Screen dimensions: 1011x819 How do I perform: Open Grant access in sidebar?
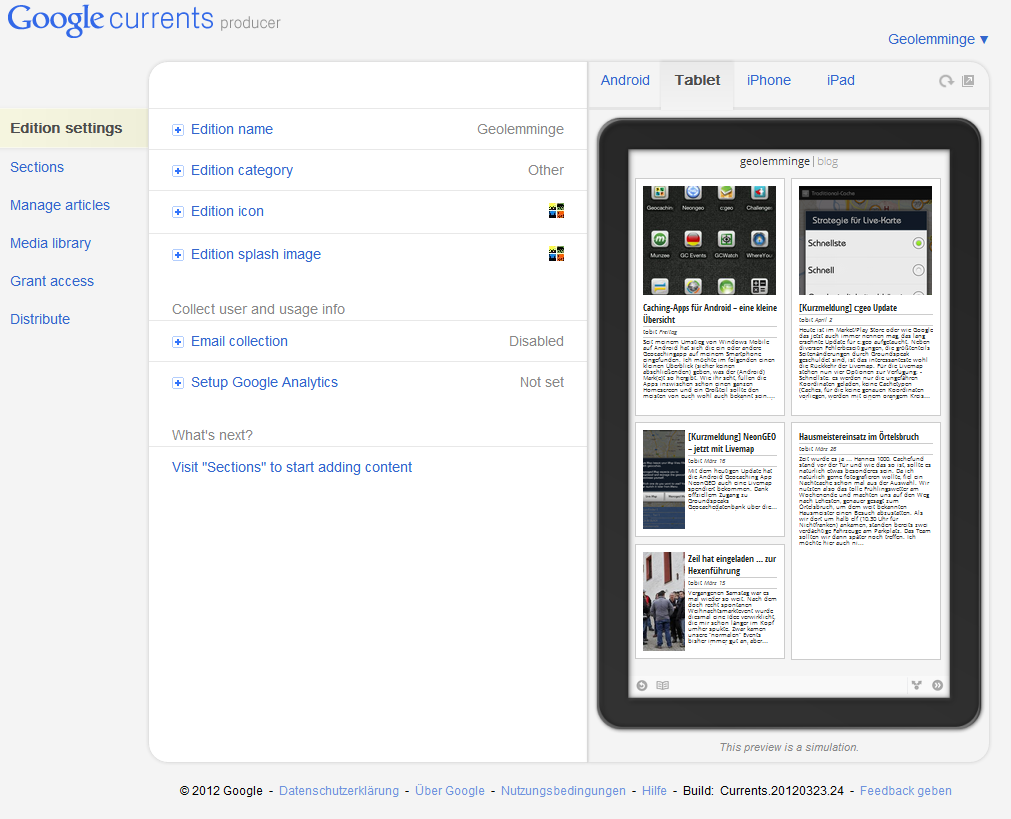pos(52,281)
